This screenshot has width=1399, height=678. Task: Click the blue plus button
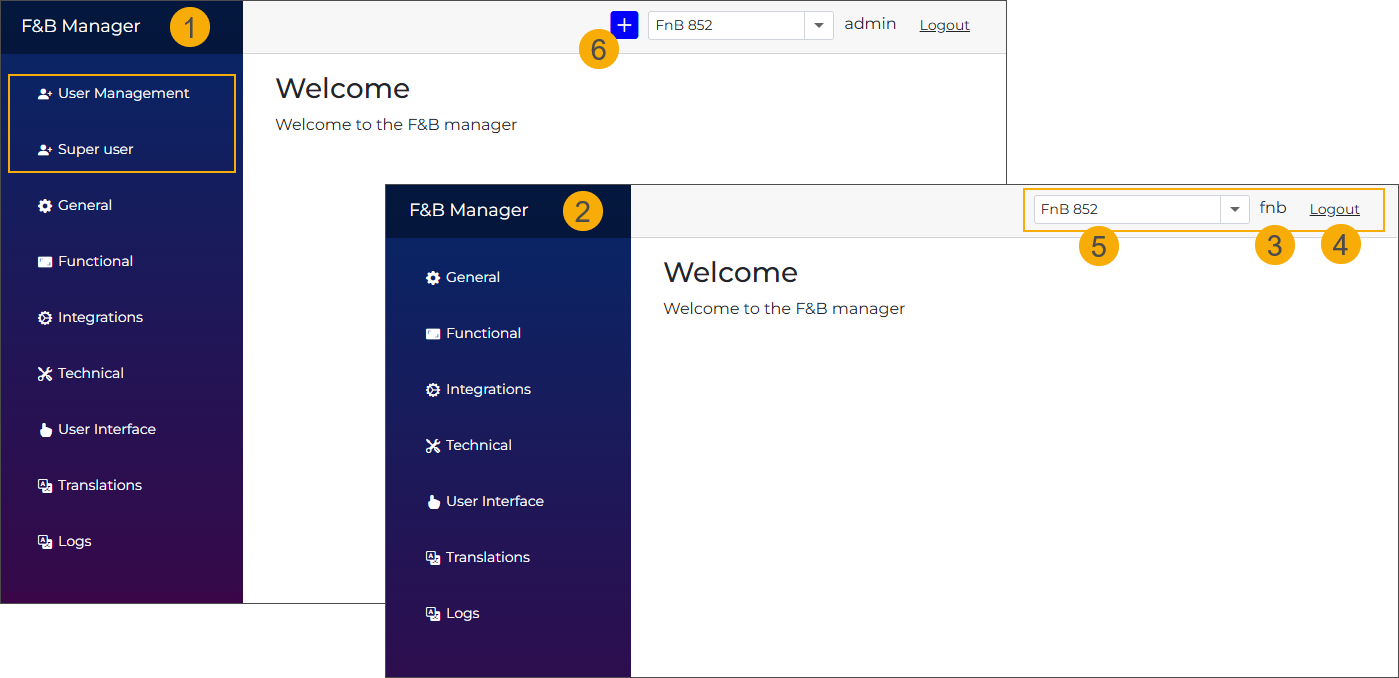[624, 24]
